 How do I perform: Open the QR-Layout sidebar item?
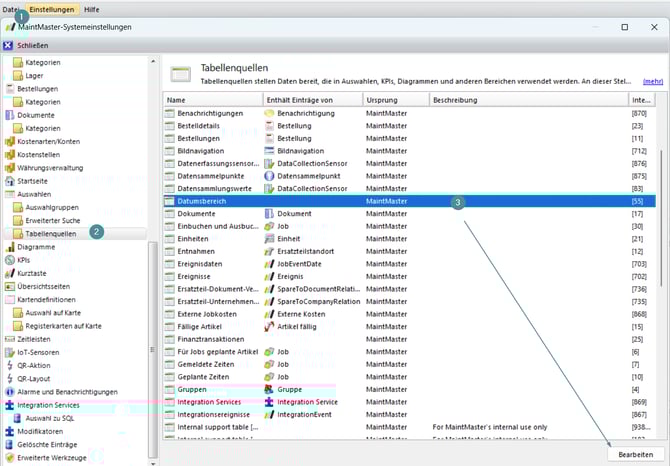coord(38,378)
